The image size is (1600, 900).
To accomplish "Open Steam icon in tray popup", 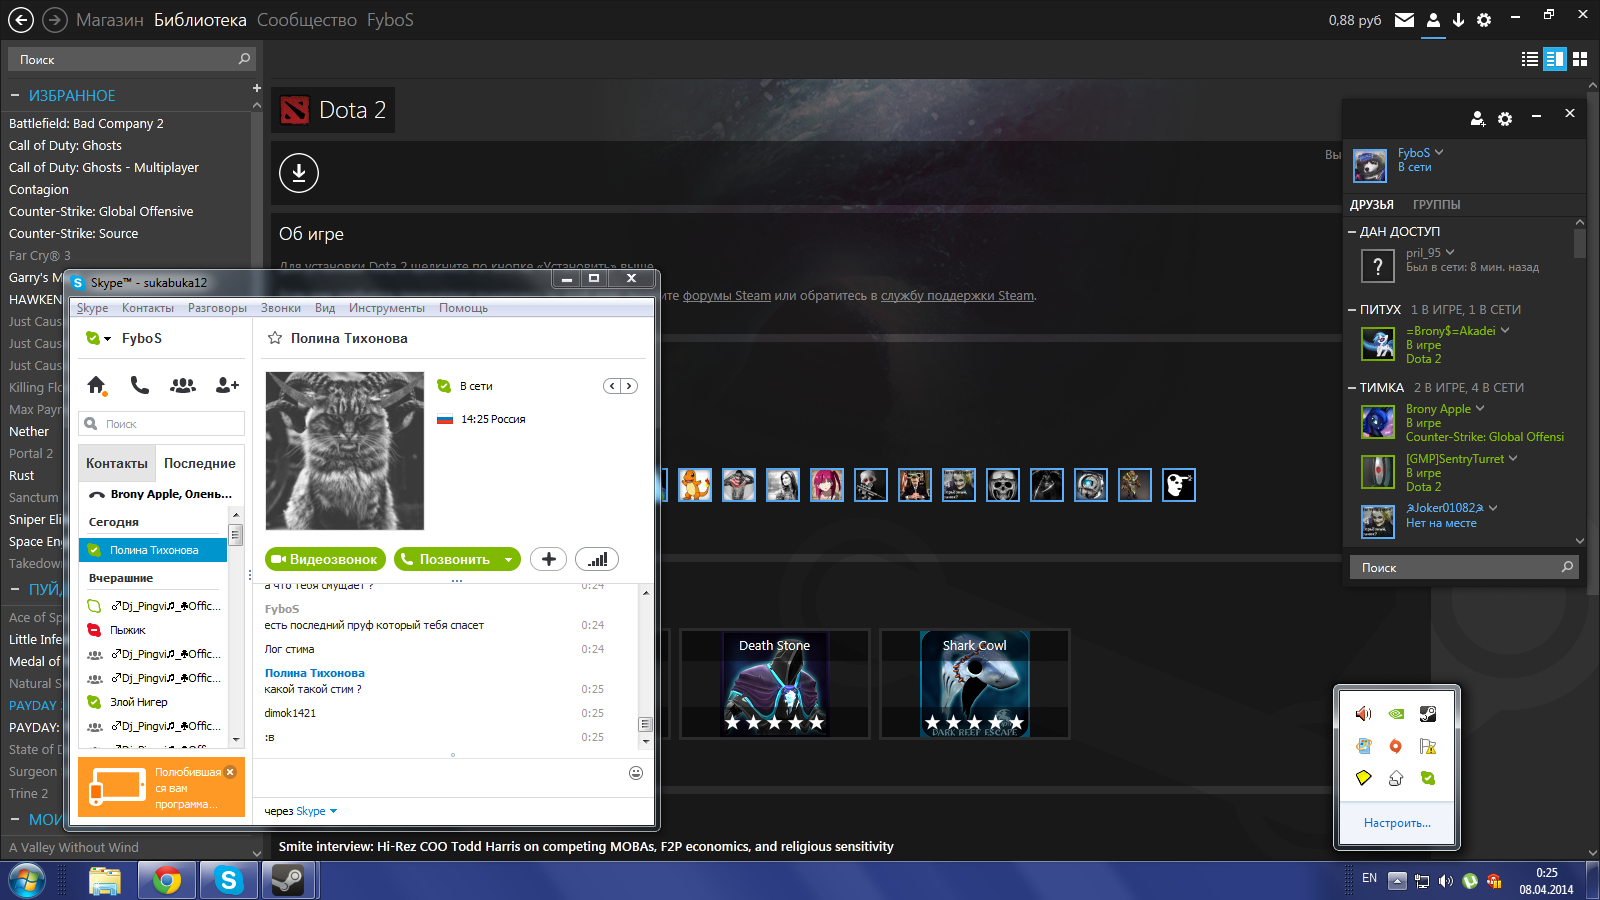I will 1428,714.
